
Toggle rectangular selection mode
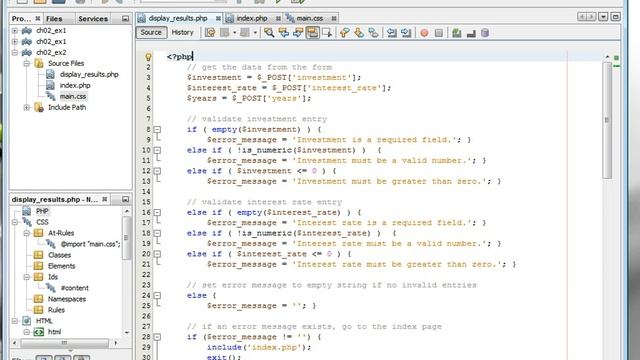(327, 33)
